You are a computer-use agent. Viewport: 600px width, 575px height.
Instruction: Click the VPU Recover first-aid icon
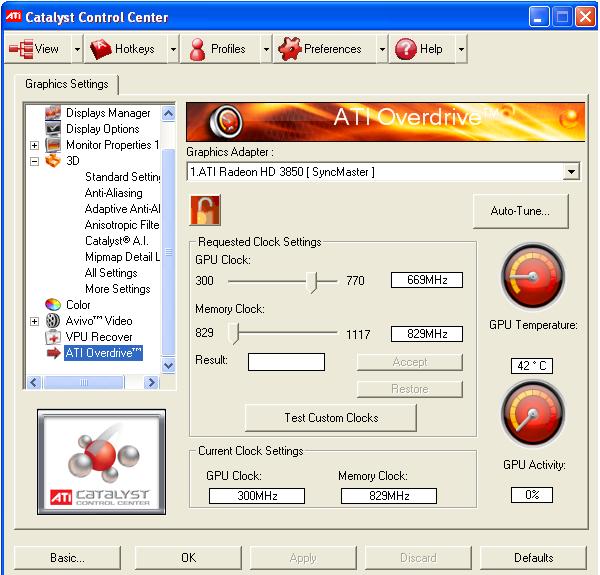tap(53, 337)
